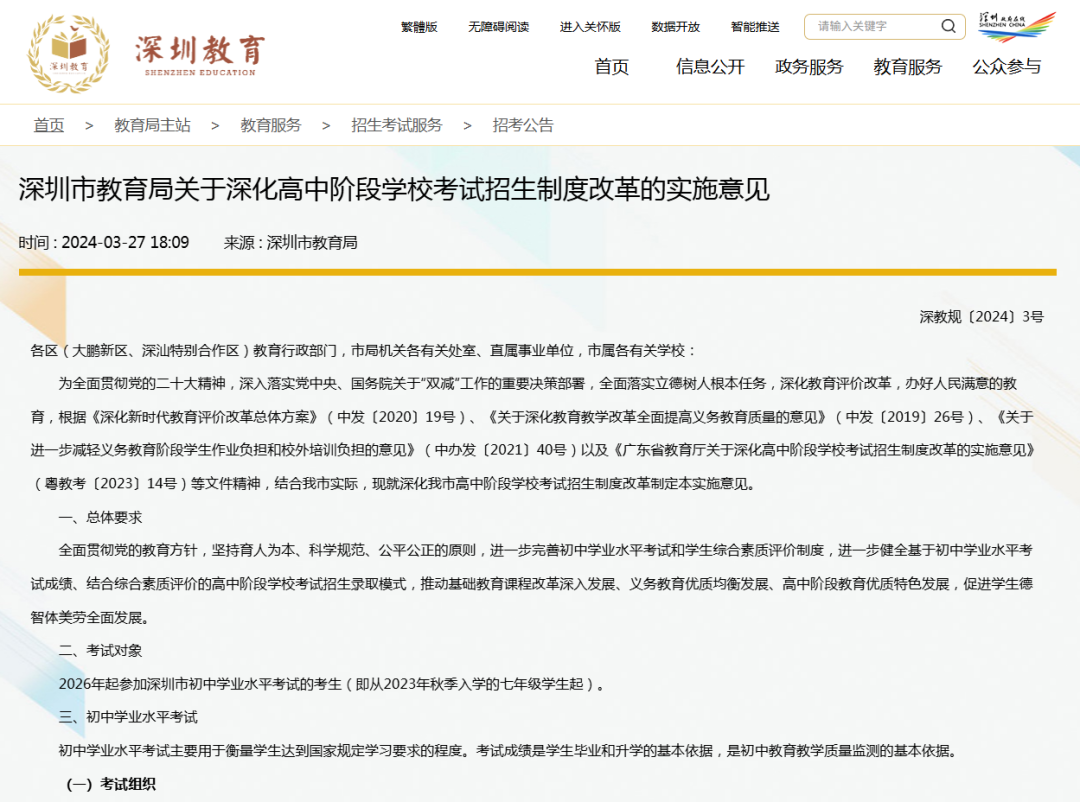
Task: Click the Shenzhen China colorful logo
Action: pyautogui.click(x=1017, y=26)
